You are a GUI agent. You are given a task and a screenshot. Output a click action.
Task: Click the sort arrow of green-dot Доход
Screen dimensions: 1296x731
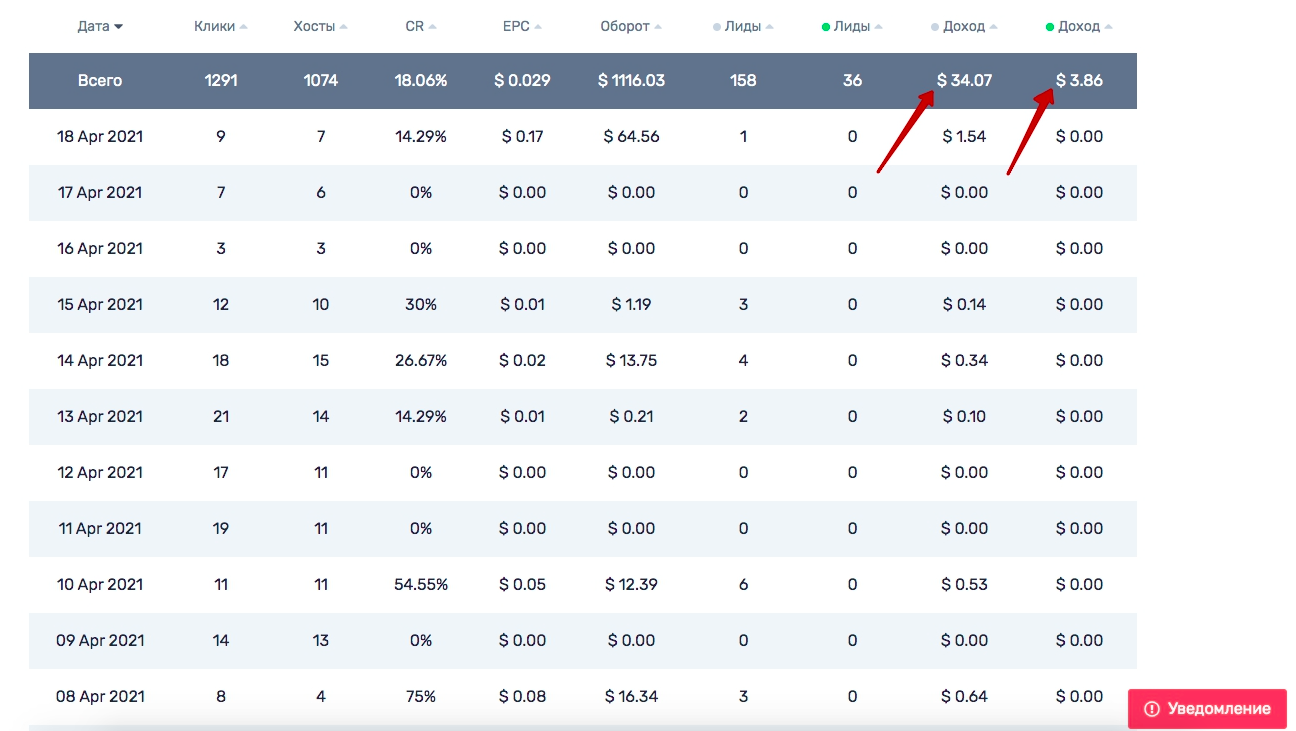click(1108, 27)
